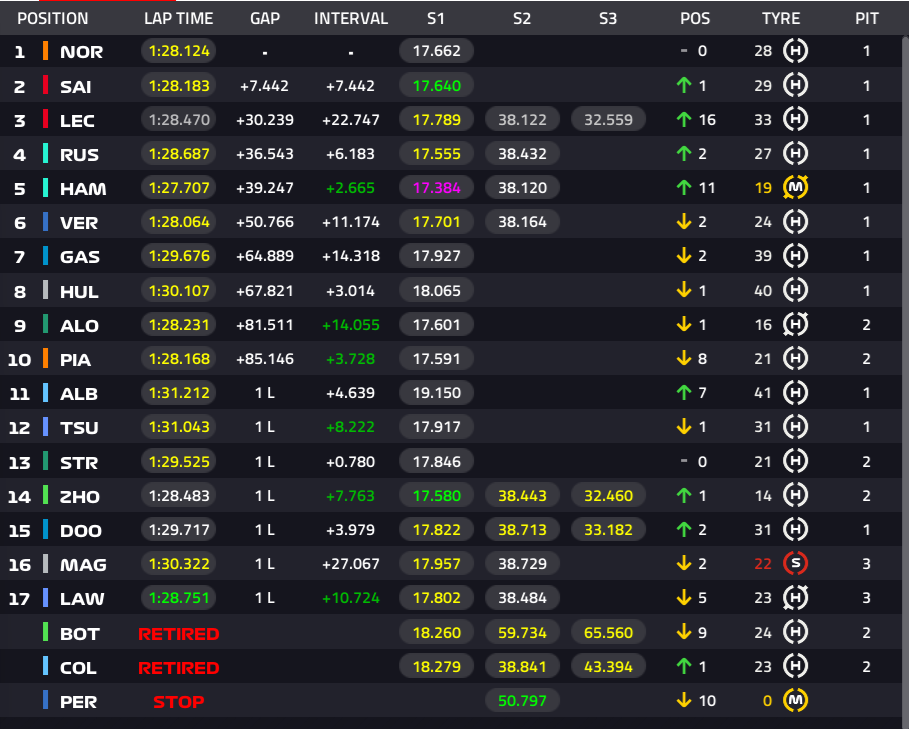Click the hard tyre icon in LEC row
Image resolution: width=909 pixels, height=729 pixels.
795,119
